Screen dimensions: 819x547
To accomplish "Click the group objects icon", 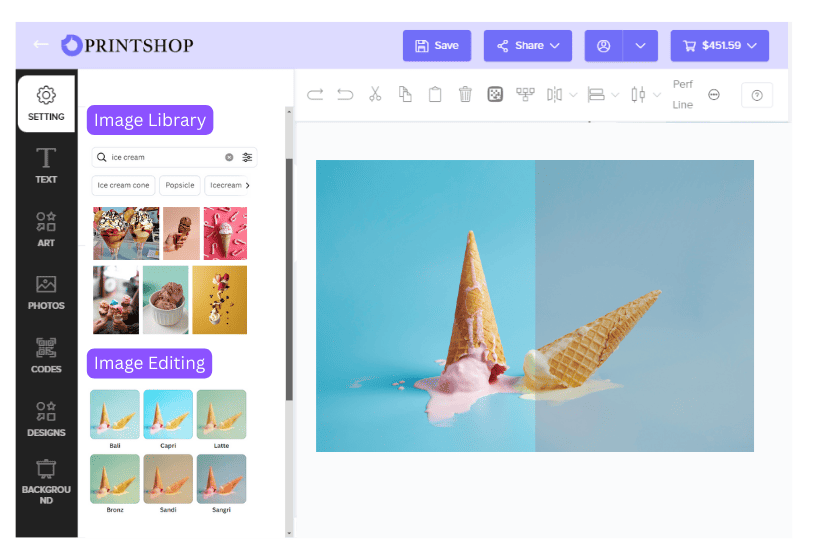I will tap(525, 94).
